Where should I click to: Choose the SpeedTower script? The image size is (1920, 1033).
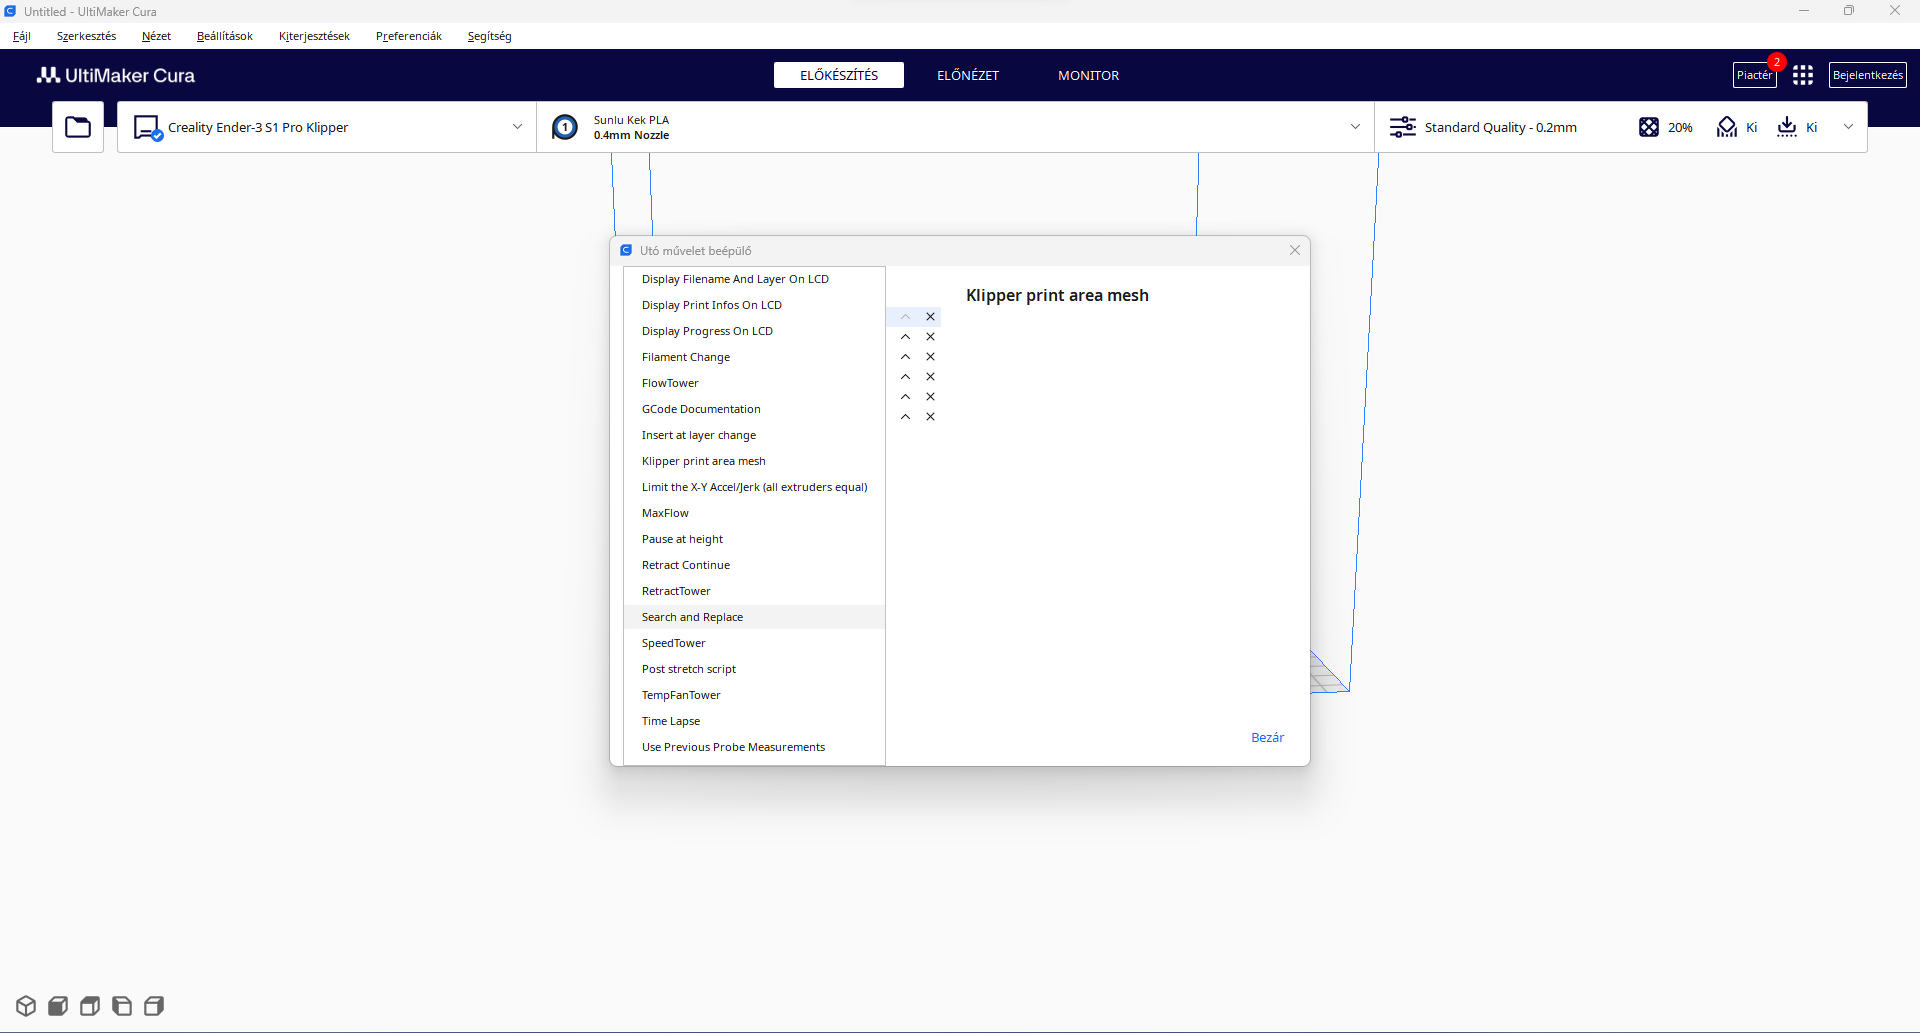click(754, 643)
